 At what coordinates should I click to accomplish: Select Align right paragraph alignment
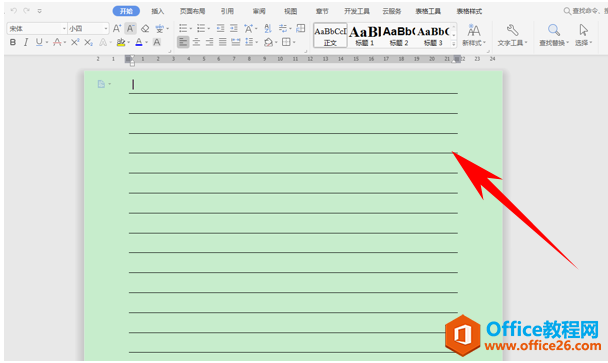(x=209, y=42)
